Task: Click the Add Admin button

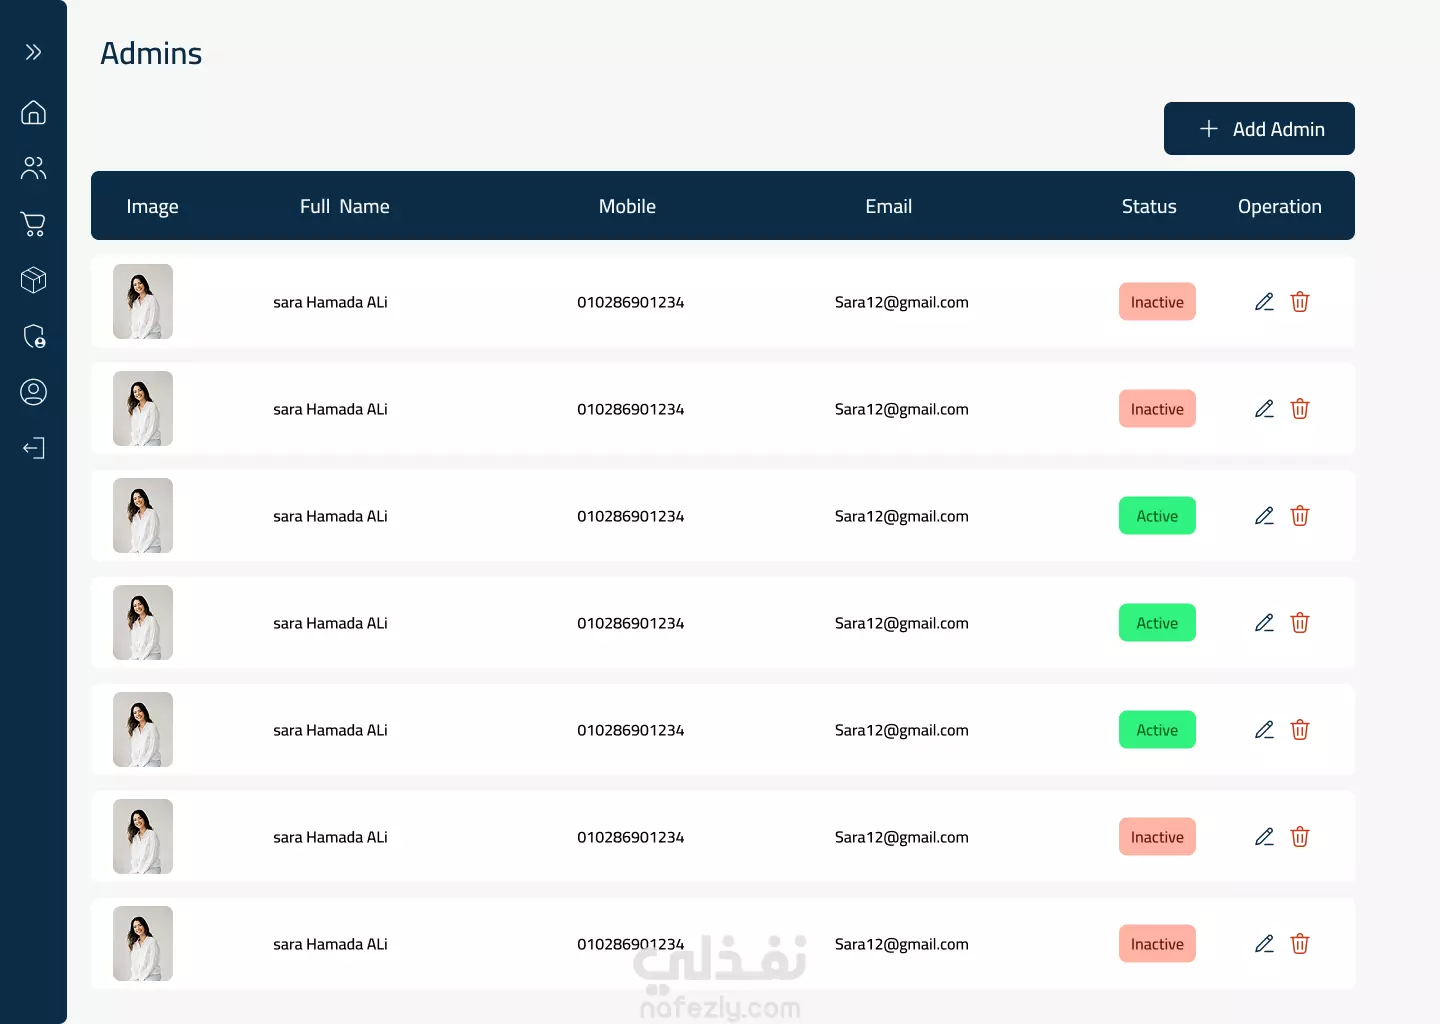Action: (1259, 129)
